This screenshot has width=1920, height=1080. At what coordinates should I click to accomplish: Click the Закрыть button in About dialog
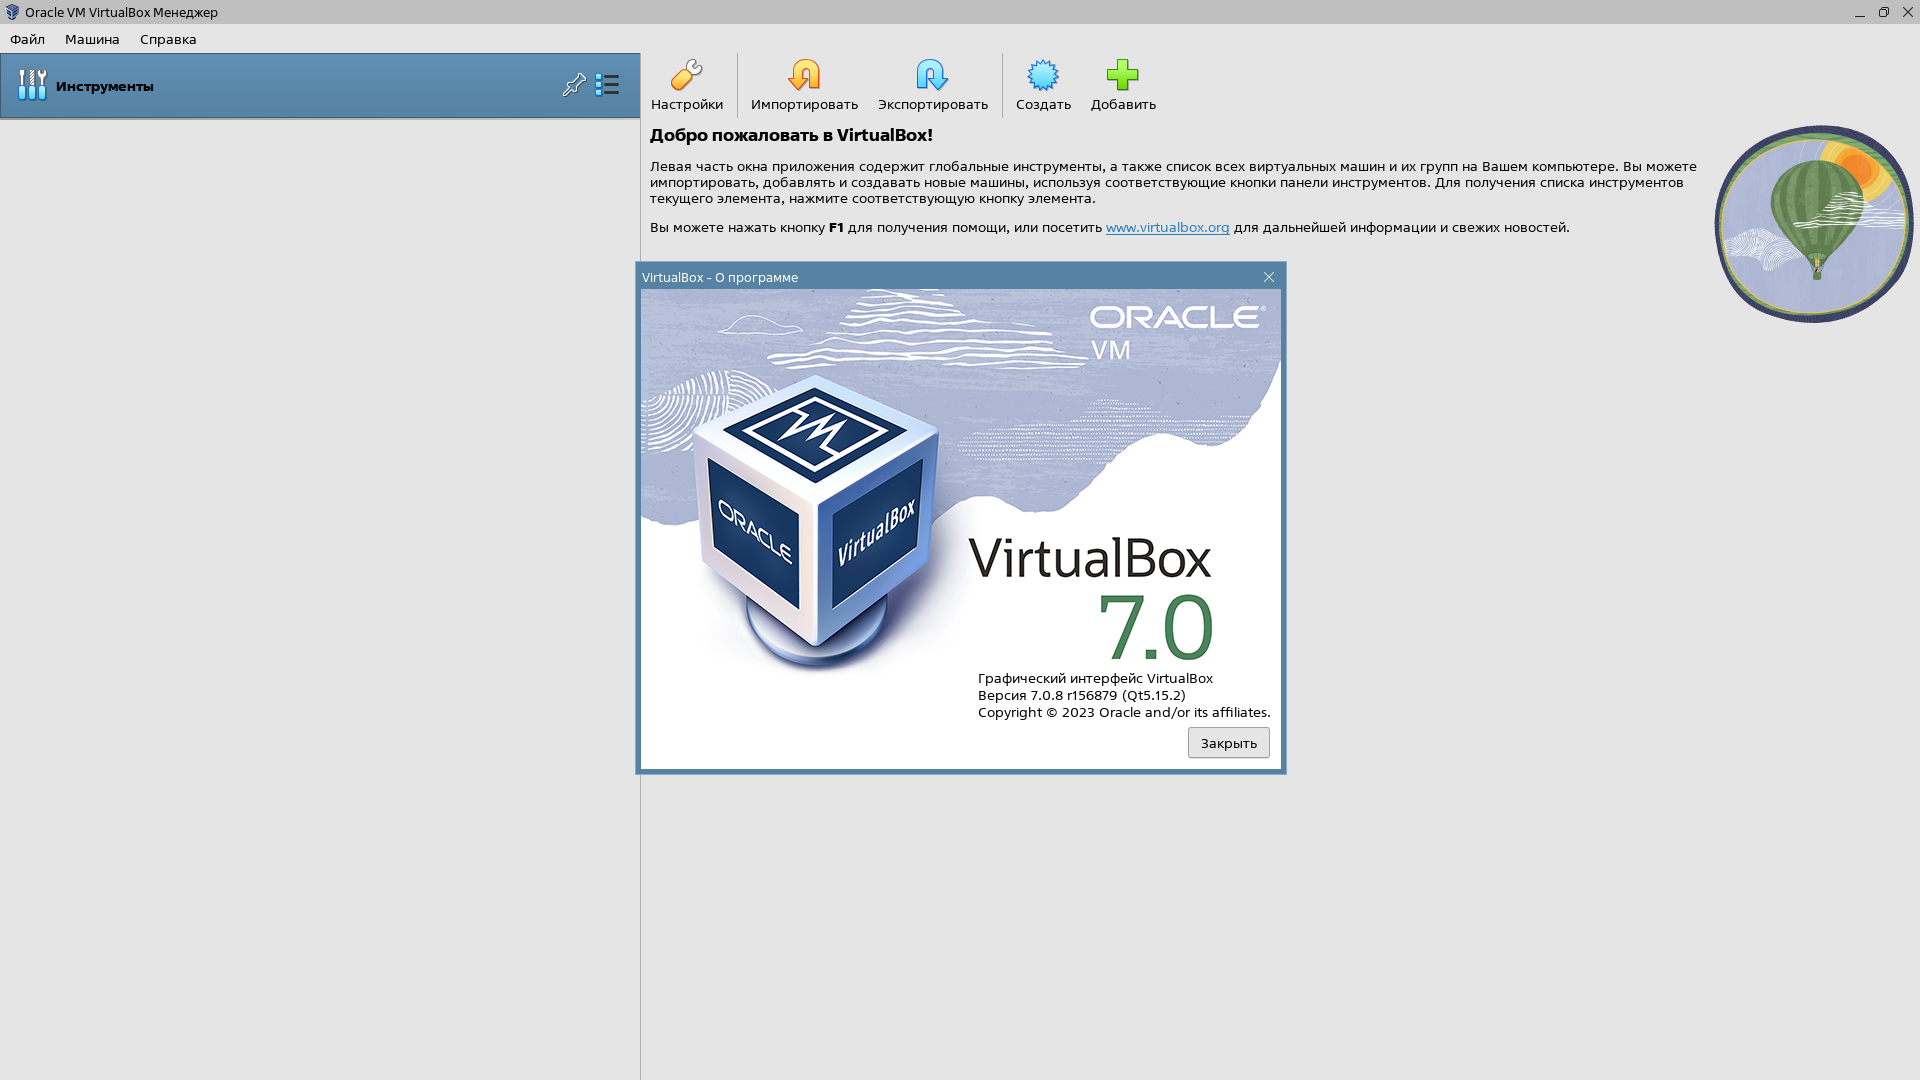[x=1228, y=743]
